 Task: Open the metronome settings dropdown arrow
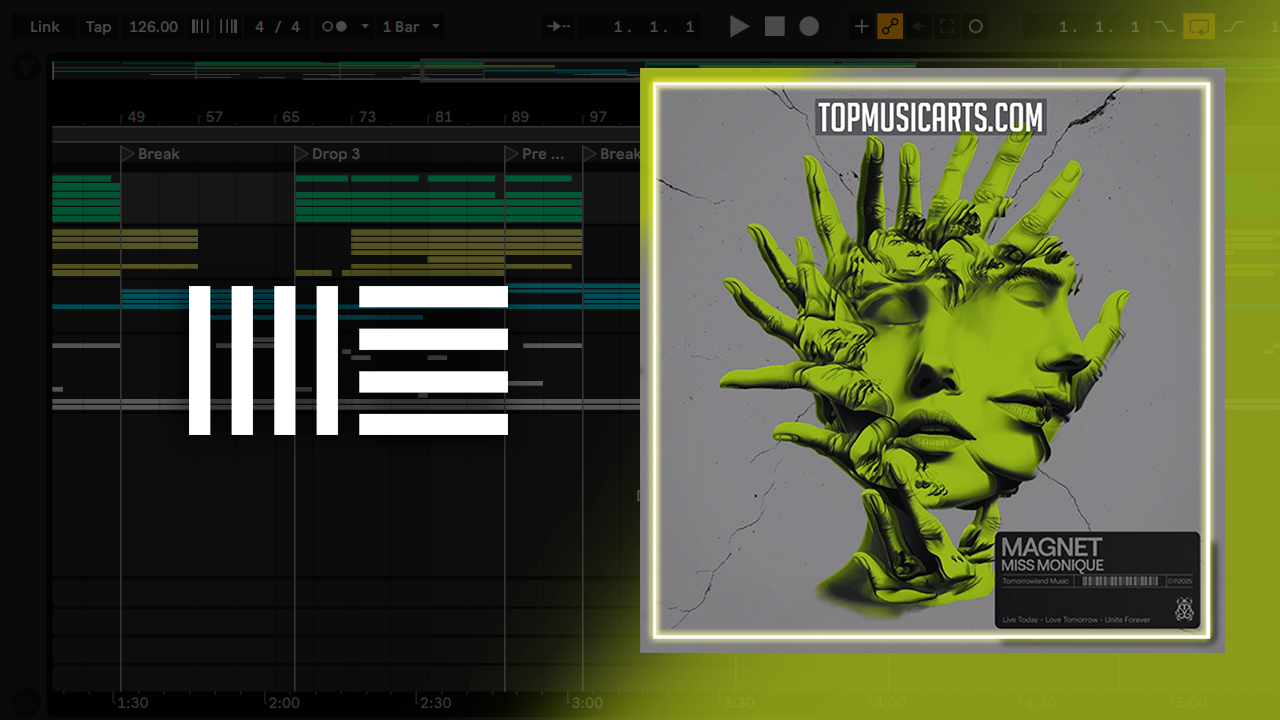(365, 27)
